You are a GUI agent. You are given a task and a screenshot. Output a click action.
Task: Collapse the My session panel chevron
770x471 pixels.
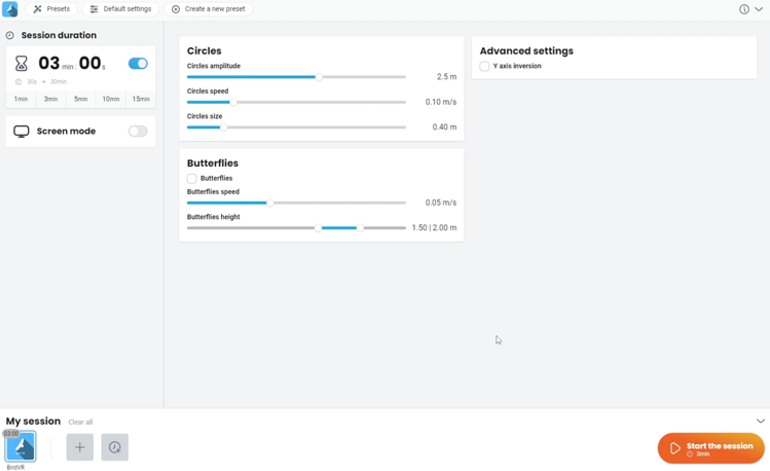click(760, 421)
